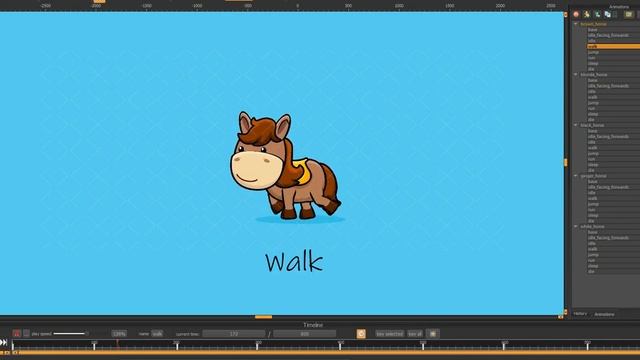
Task: Collapse the black_horse entity
Action: click(576, 125)
